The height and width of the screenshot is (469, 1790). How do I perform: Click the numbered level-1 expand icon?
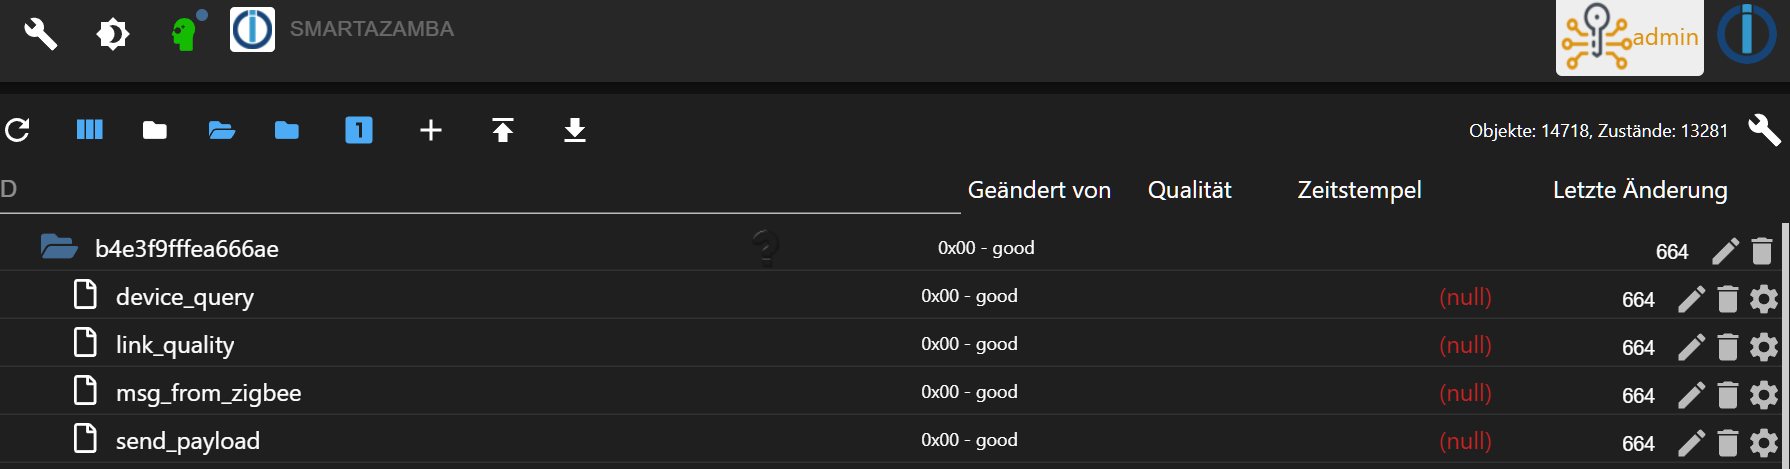point(359,130)
